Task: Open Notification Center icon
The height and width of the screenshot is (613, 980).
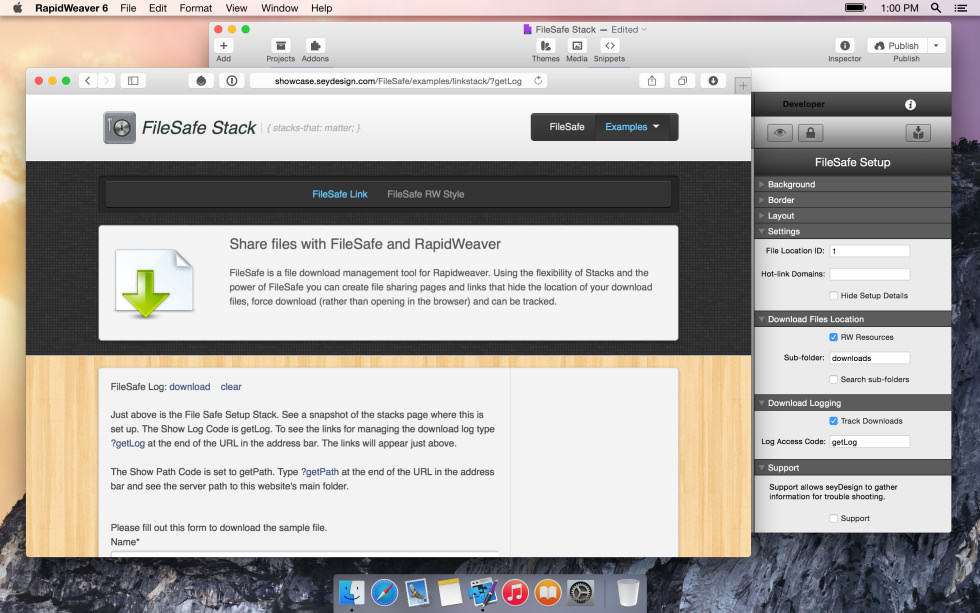Action: 961,8
